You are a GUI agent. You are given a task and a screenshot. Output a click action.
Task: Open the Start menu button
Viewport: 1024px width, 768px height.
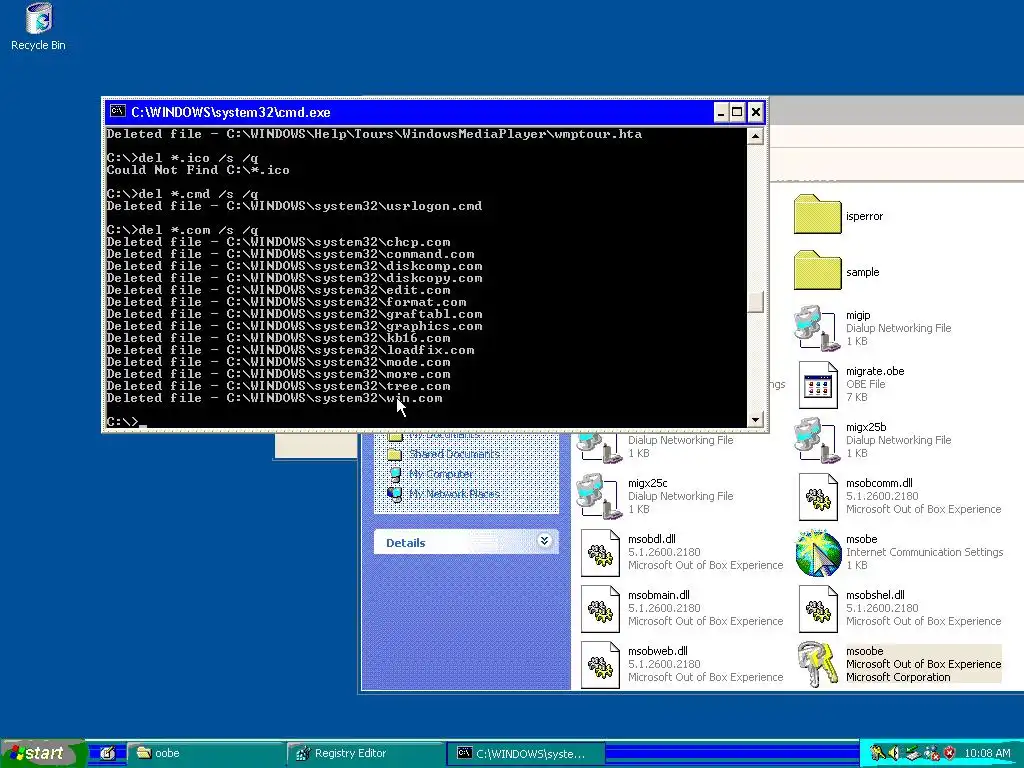[42, 753]
